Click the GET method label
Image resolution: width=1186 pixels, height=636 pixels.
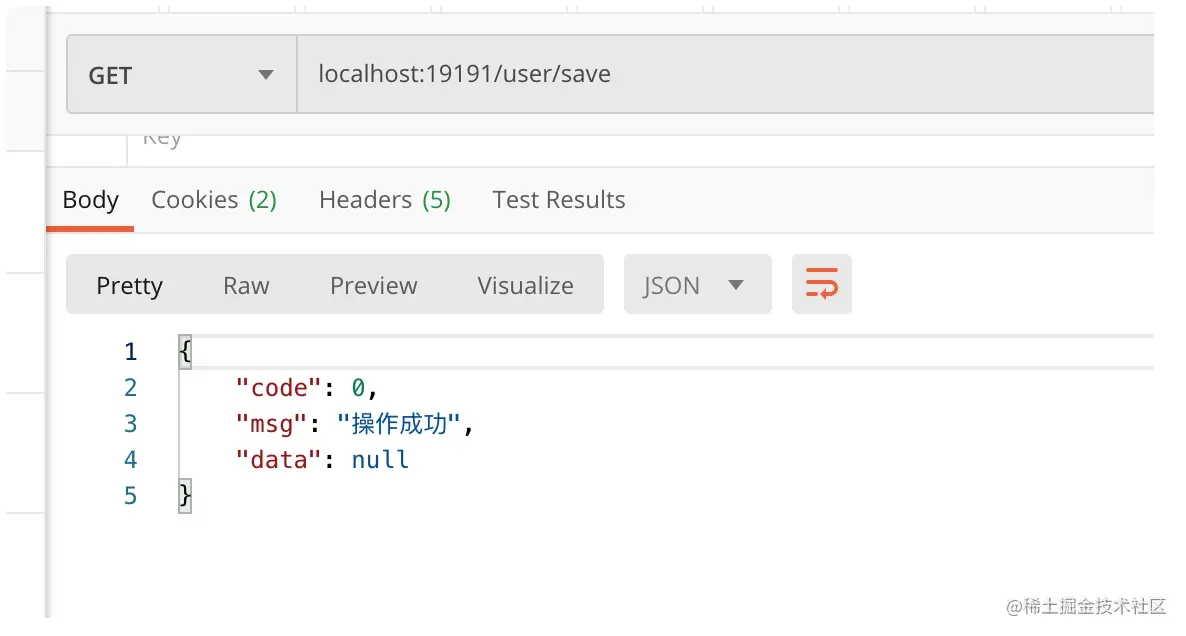[112, 74]
